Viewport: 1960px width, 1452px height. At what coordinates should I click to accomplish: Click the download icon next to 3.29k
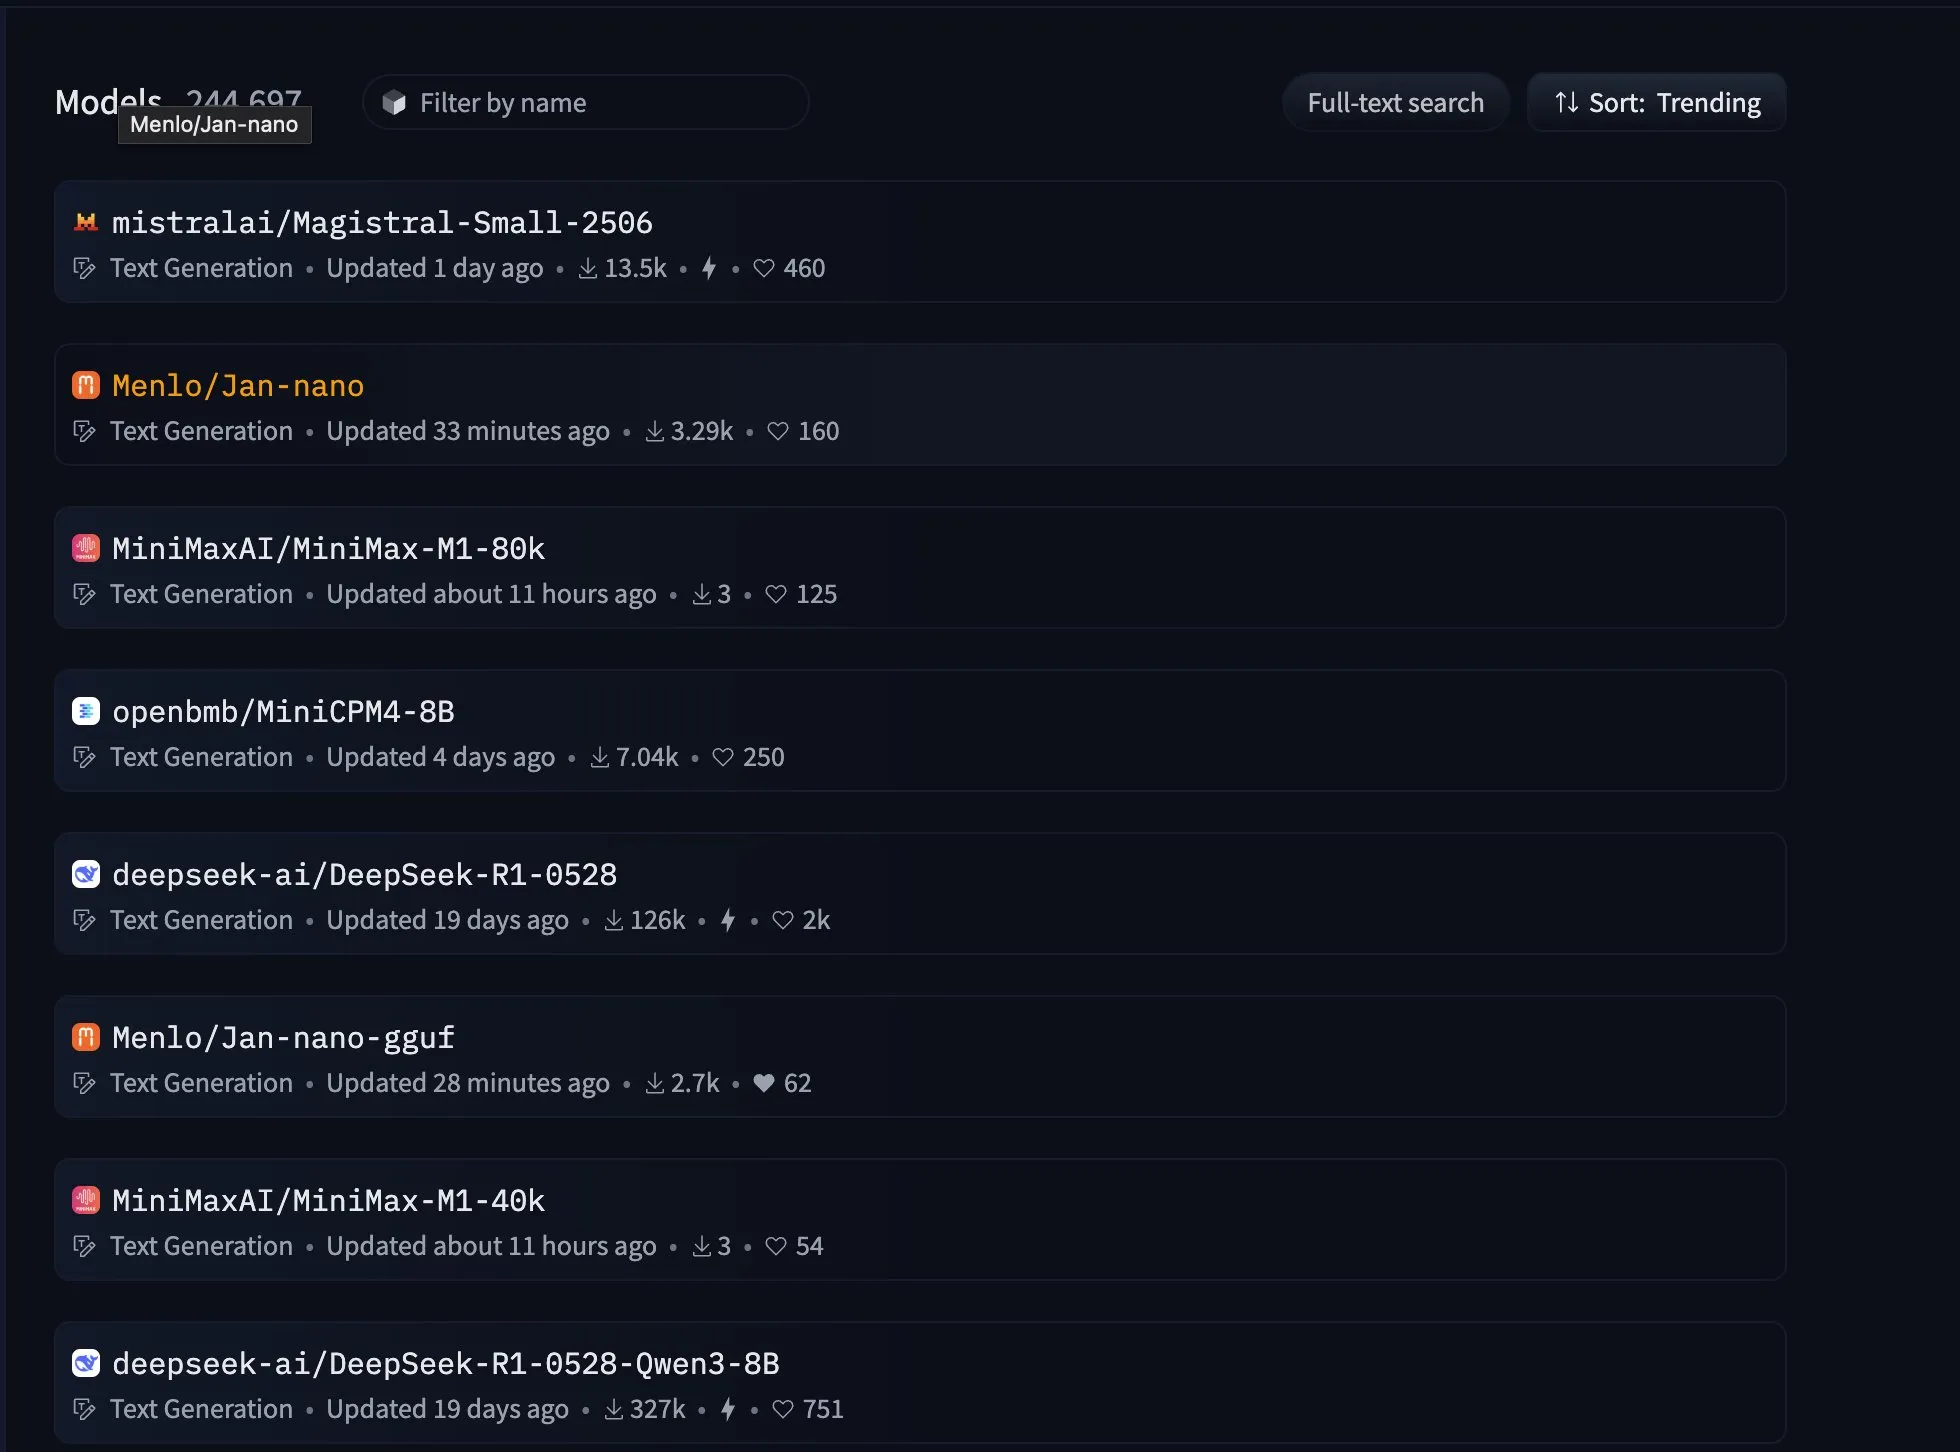(x=655, y=431)
